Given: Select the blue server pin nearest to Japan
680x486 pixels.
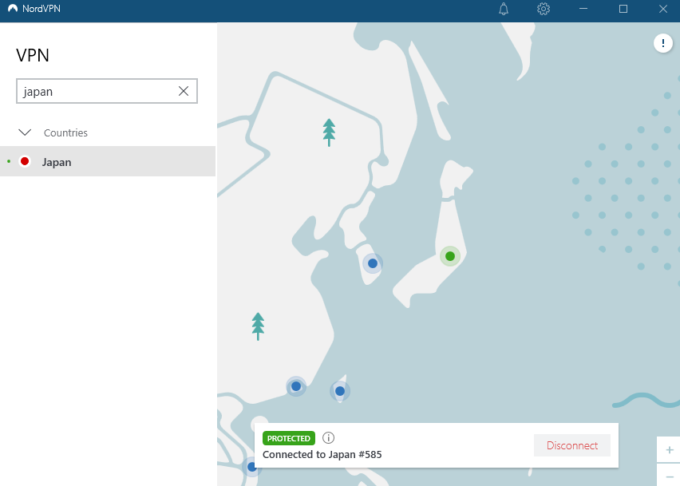Looking at the screenshot, I should click(373, 263).
